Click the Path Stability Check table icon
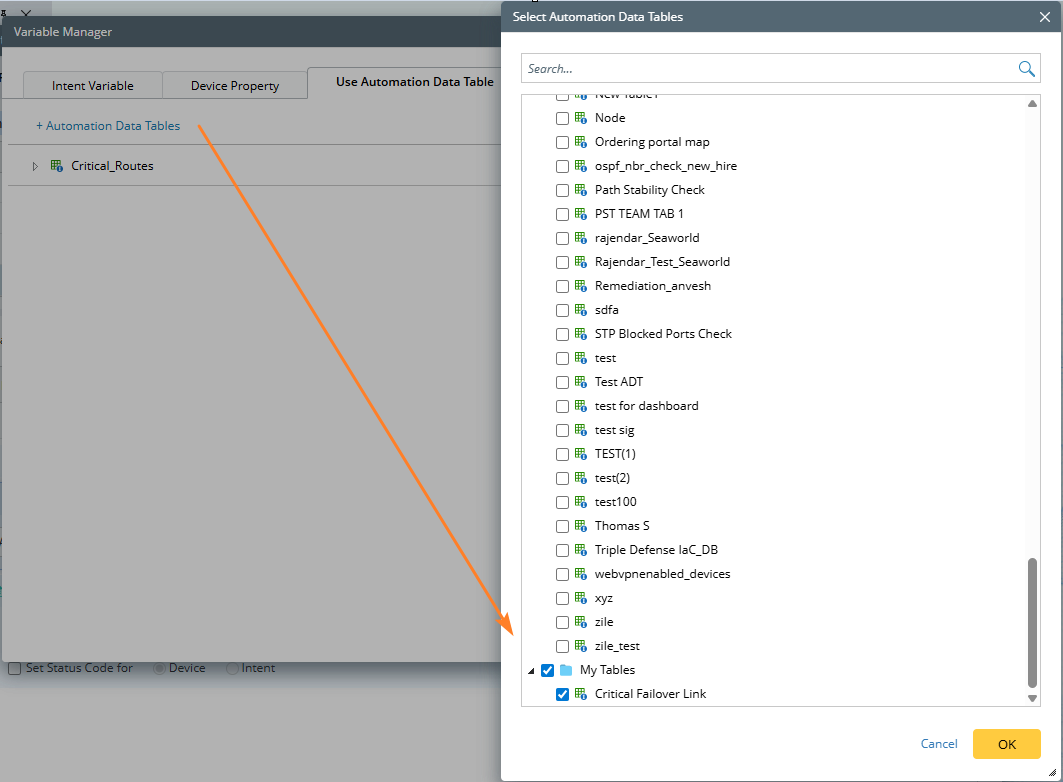This screenshot has height=782, width=1063. tap(581, 190)
